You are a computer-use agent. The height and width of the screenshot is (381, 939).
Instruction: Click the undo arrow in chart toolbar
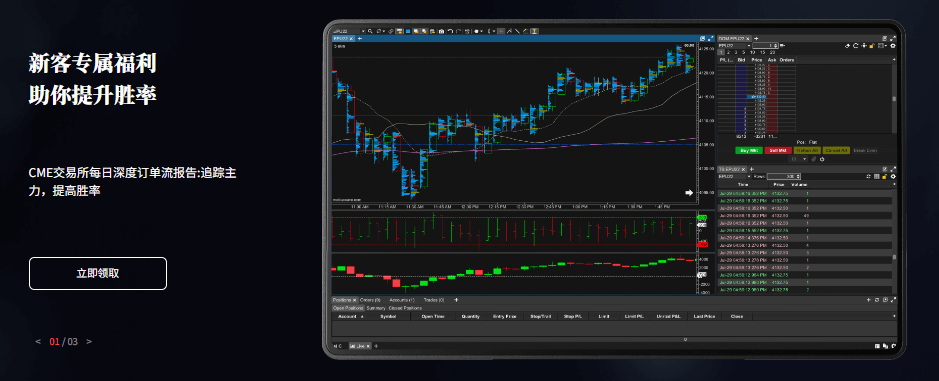450,31
